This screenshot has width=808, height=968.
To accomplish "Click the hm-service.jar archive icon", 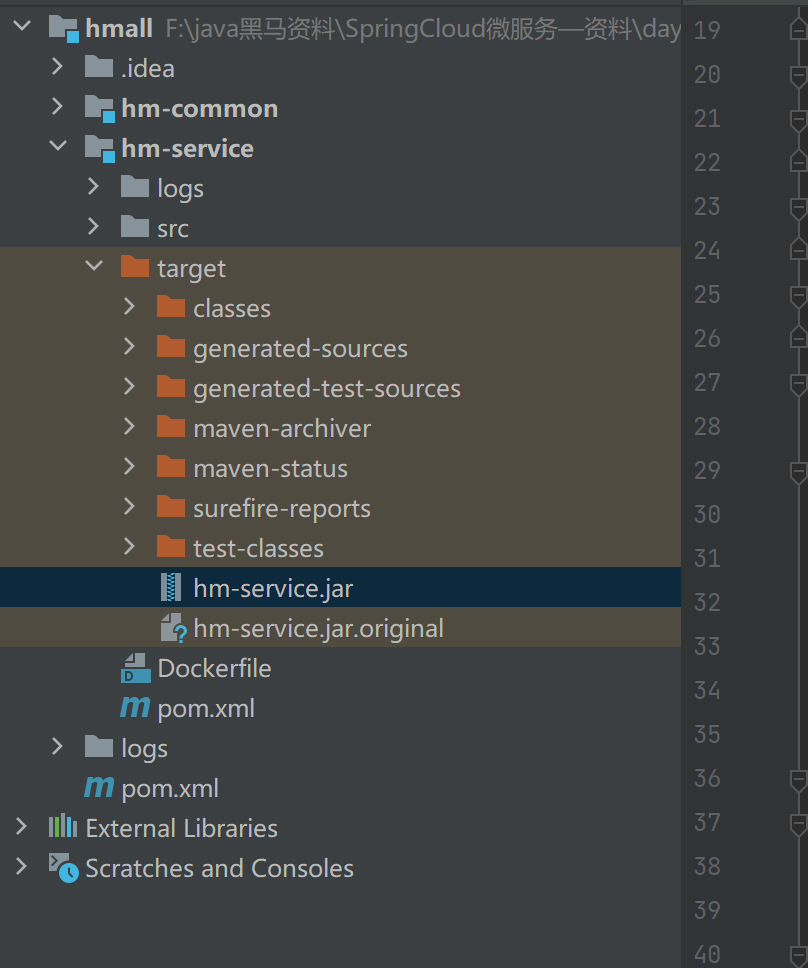I will pyautogui.click(x=171, y=587).
